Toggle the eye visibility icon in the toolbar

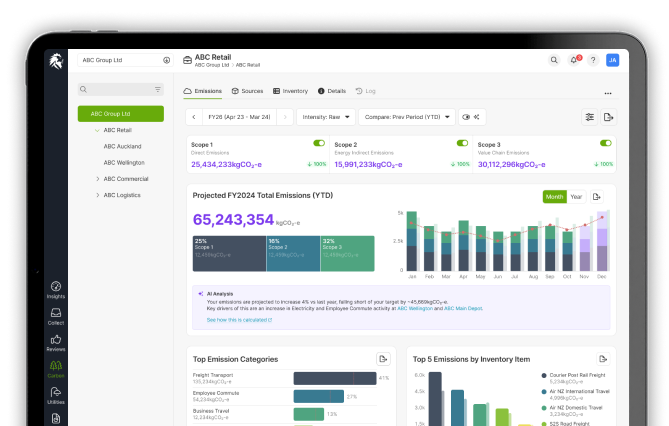tap(466, 117)
